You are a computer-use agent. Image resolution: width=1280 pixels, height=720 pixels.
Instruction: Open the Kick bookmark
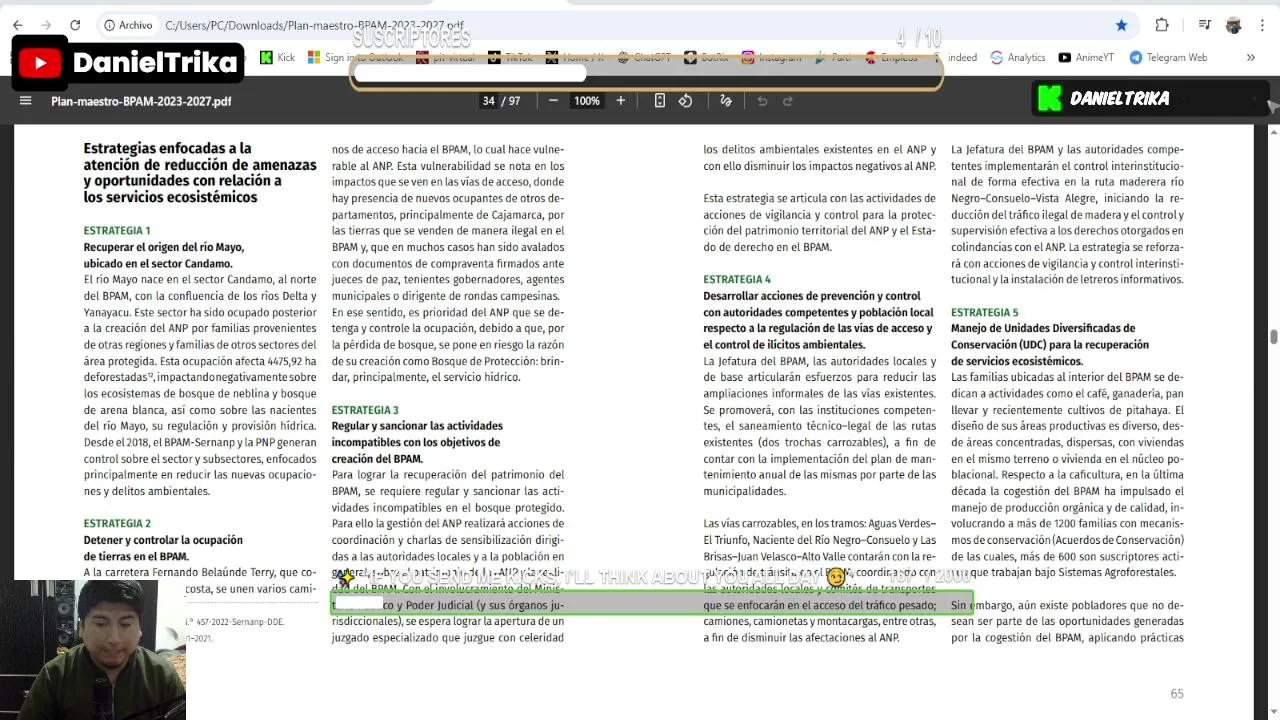(277, 57)
